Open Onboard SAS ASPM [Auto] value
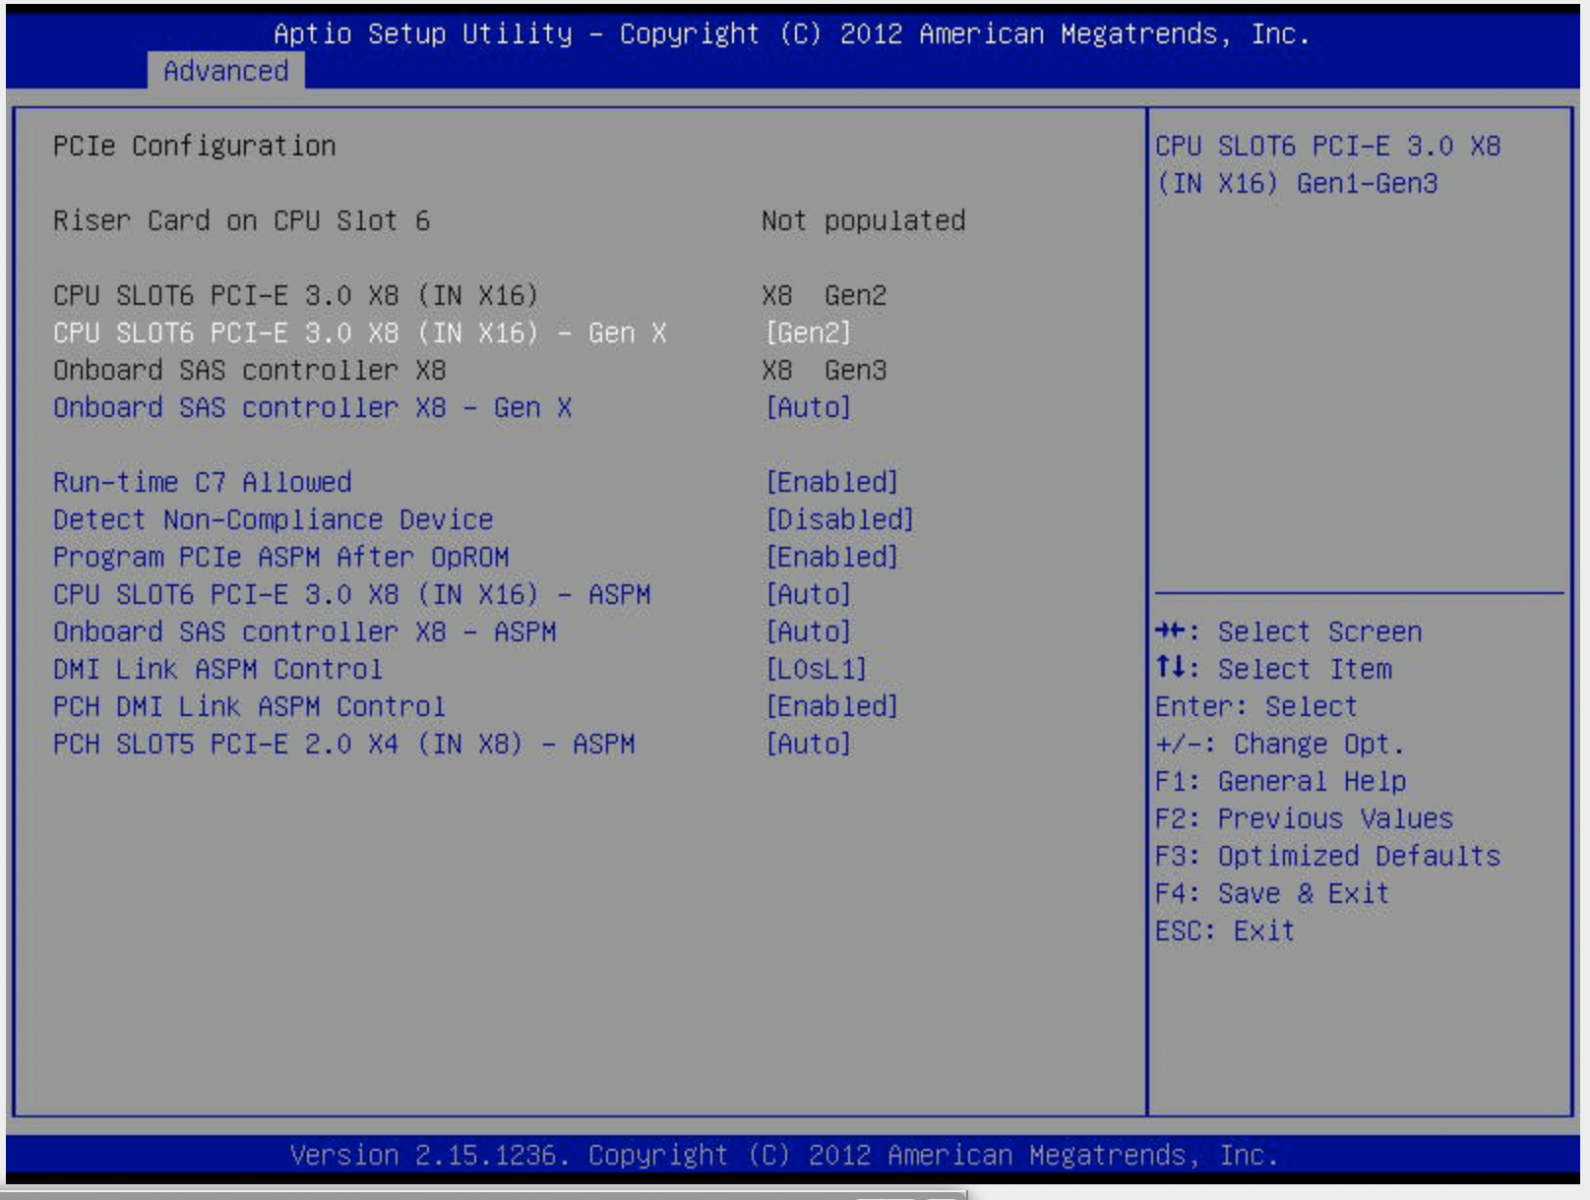 coord(808,632)
